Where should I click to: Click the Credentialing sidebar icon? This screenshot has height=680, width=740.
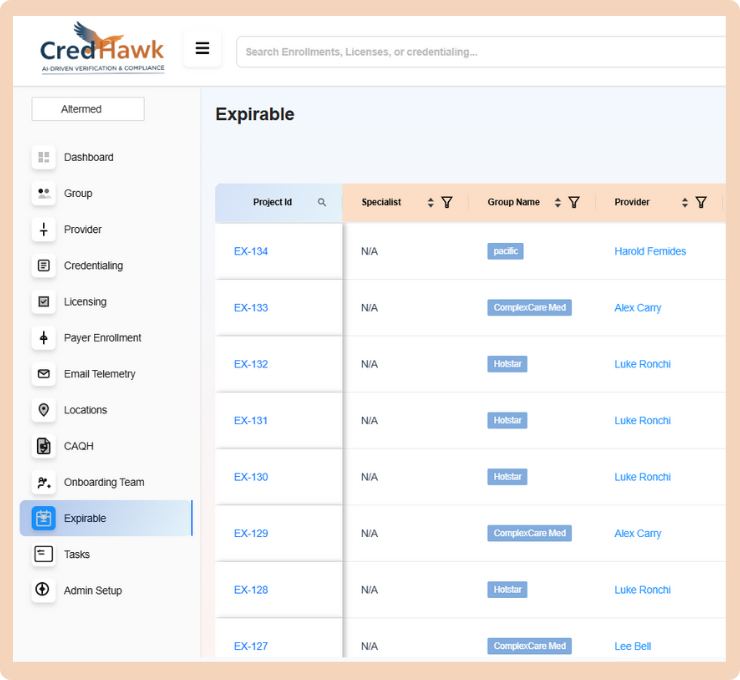click(43, 266)
